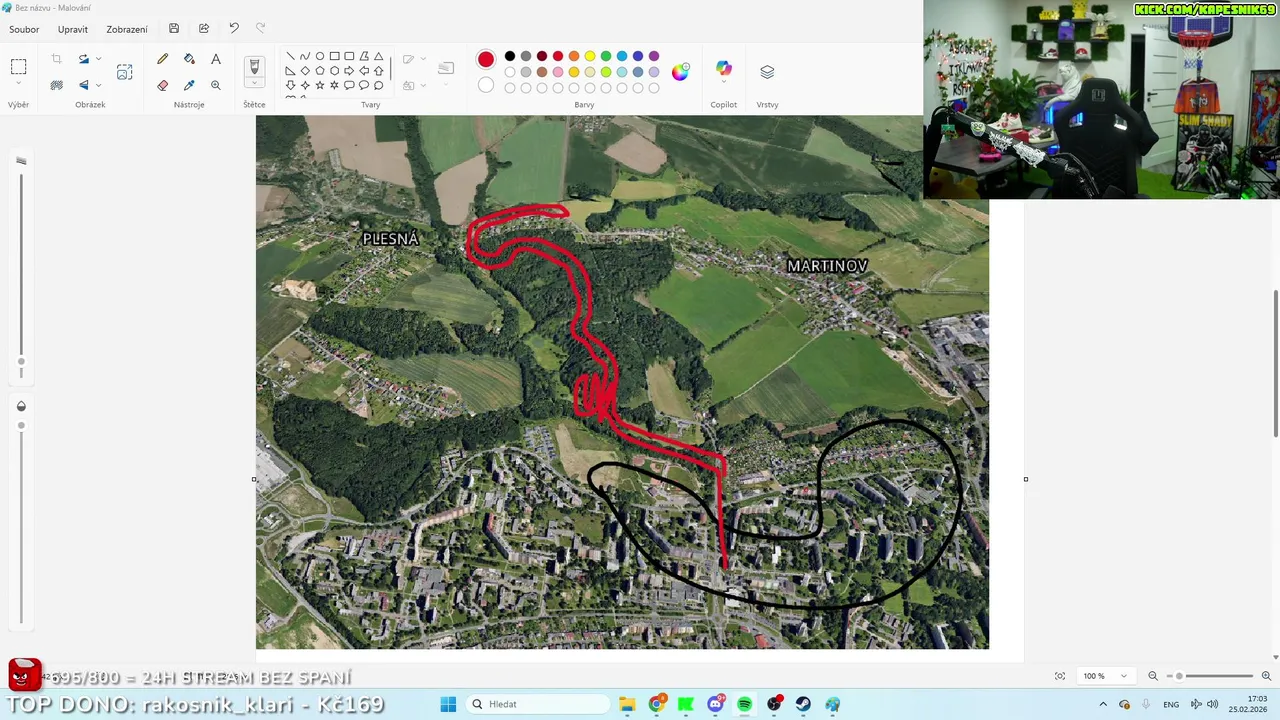
Task: Select the Text tool
Action: tap(215, 59)
